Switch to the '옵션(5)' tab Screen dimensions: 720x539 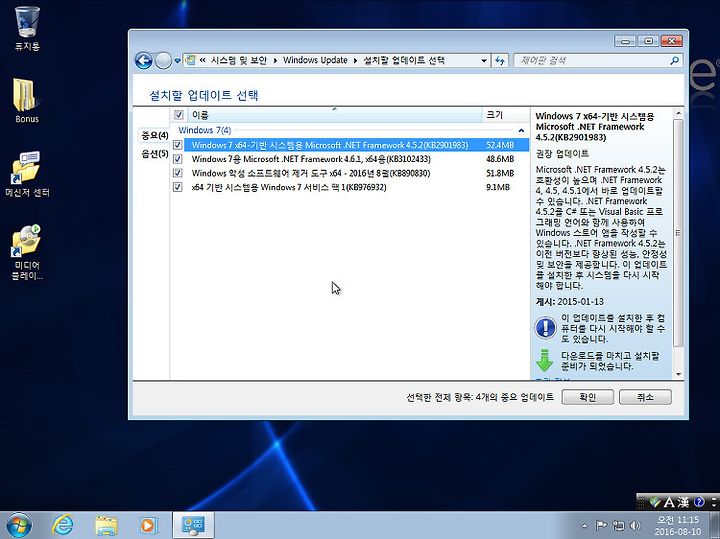coord(155,154)
